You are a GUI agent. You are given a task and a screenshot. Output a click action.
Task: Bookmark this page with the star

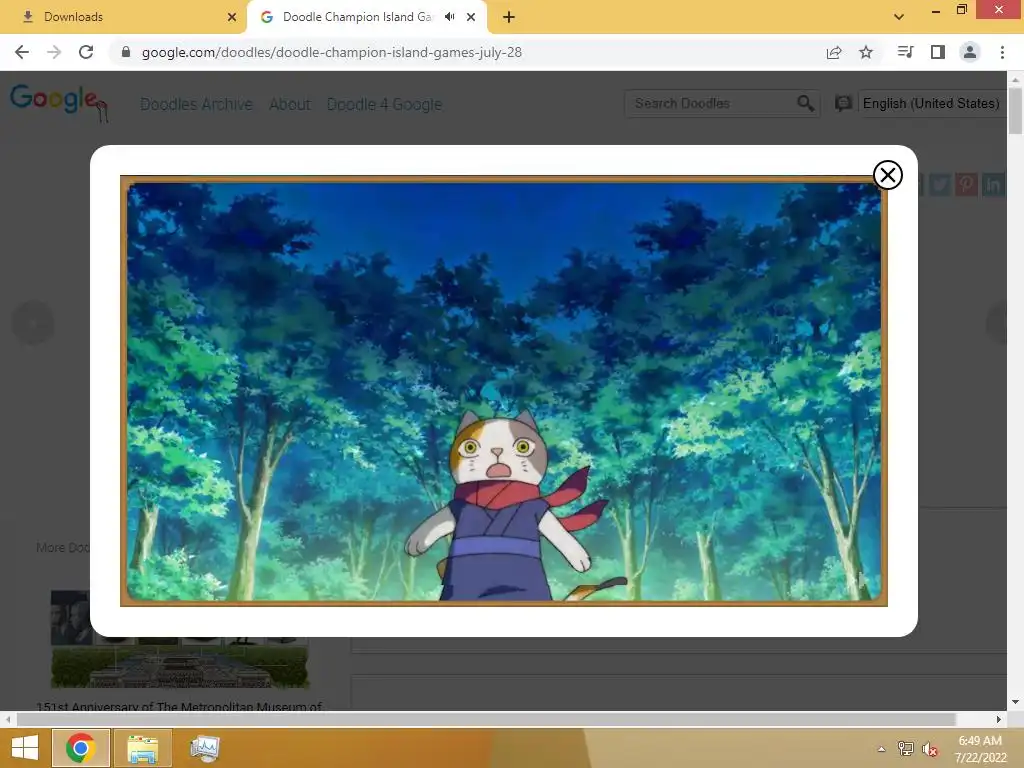(x=866, y=52)
